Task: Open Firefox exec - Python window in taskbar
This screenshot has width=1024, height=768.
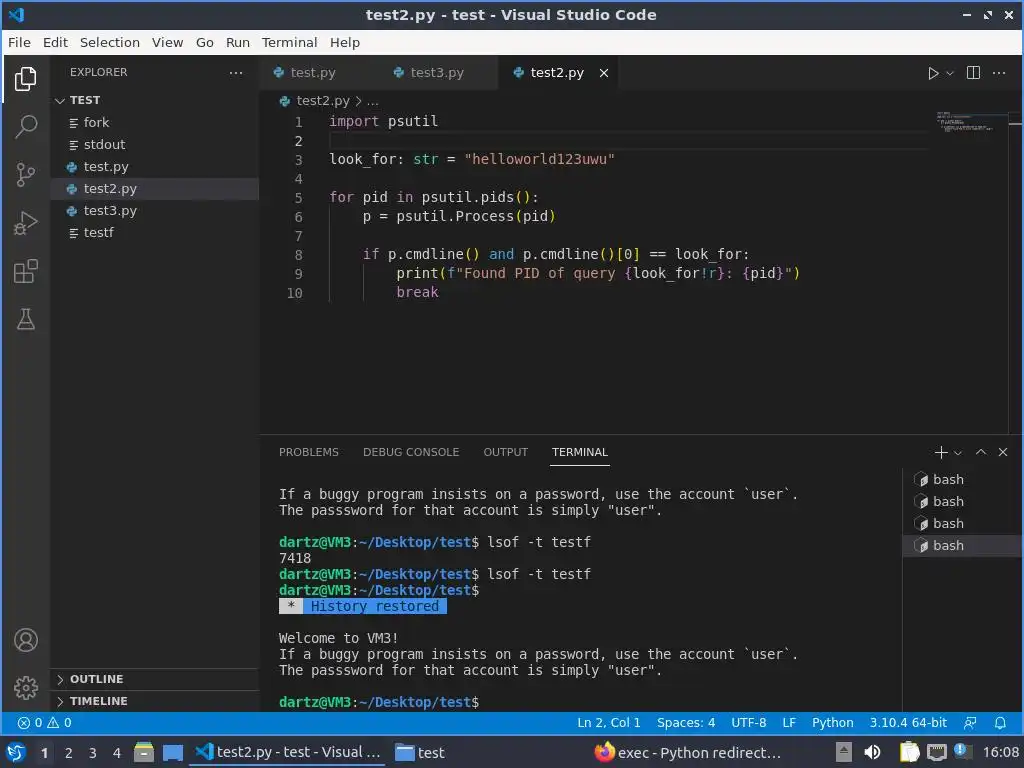Action: [x=688, y=752]
